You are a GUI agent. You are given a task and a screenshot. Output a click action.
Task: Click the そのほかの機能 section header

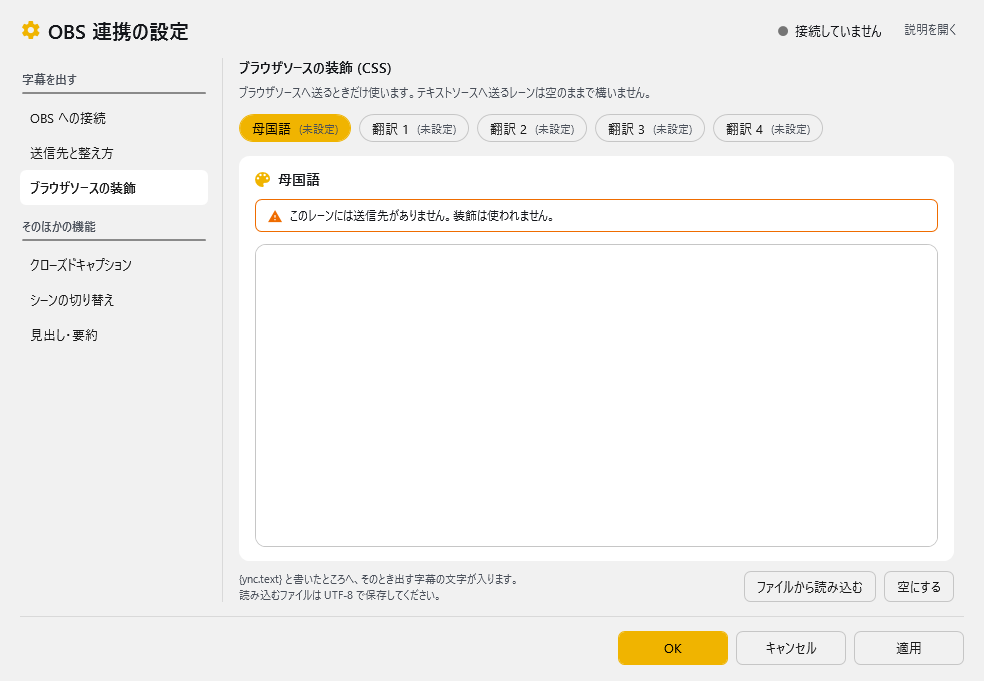(59, 227)
